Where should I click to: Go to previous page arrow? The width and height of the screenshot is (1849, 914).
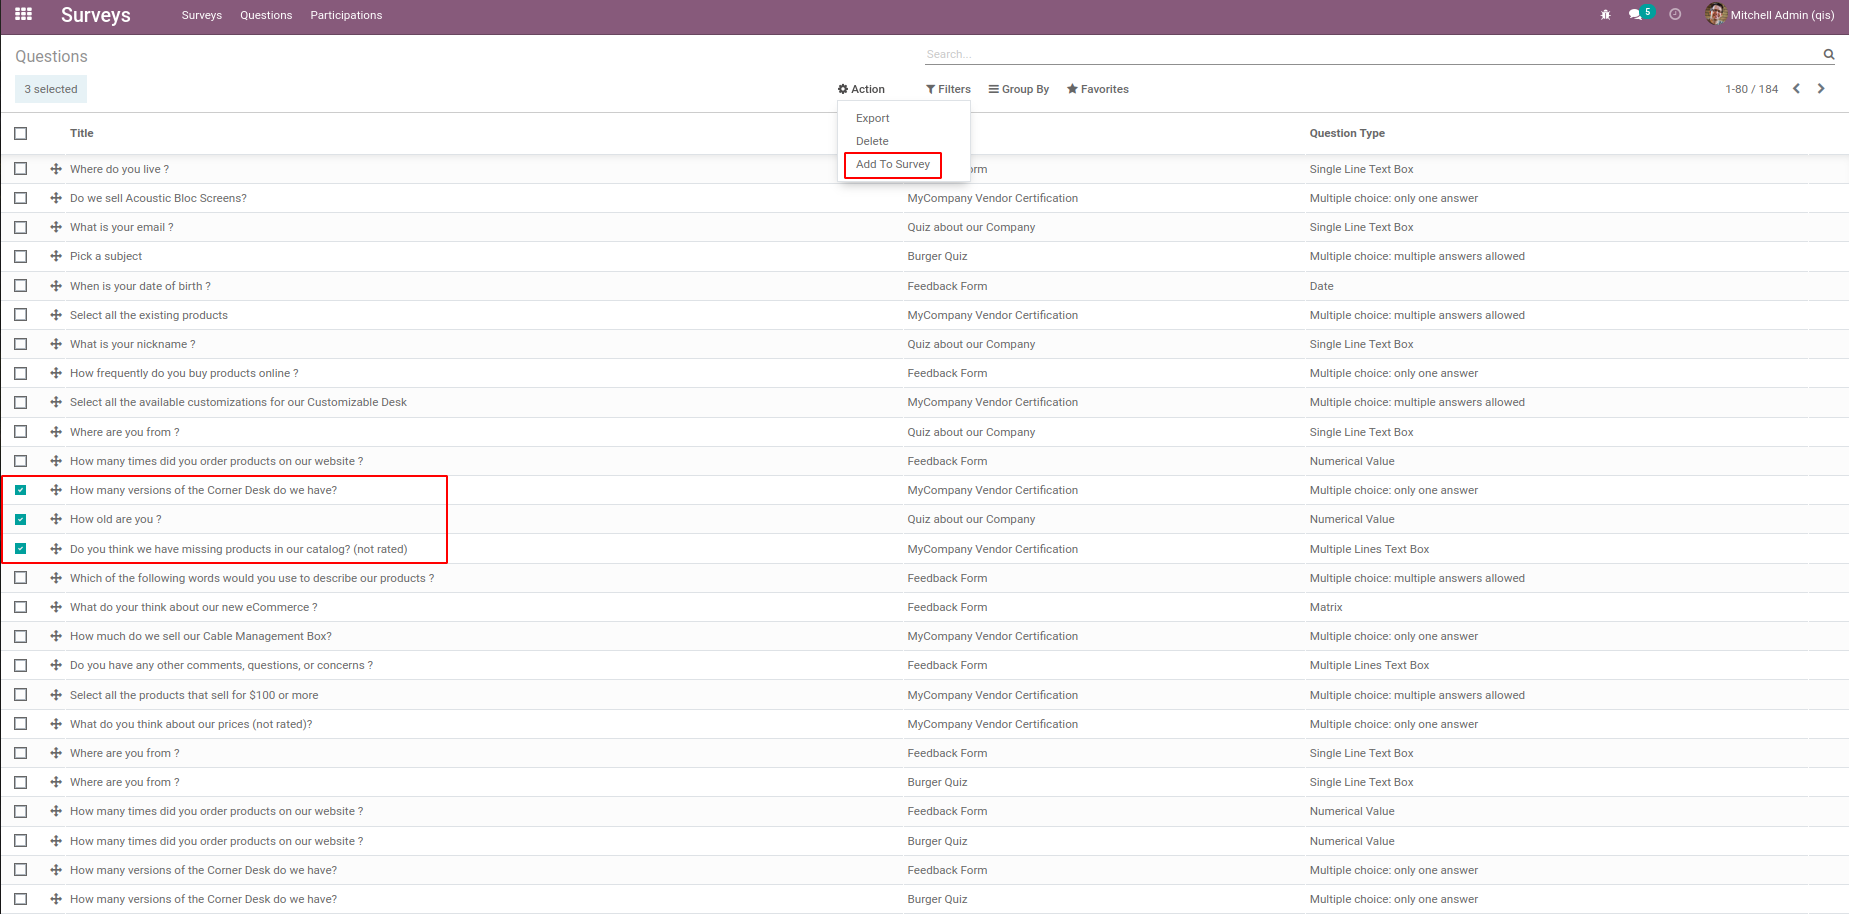1796,89
